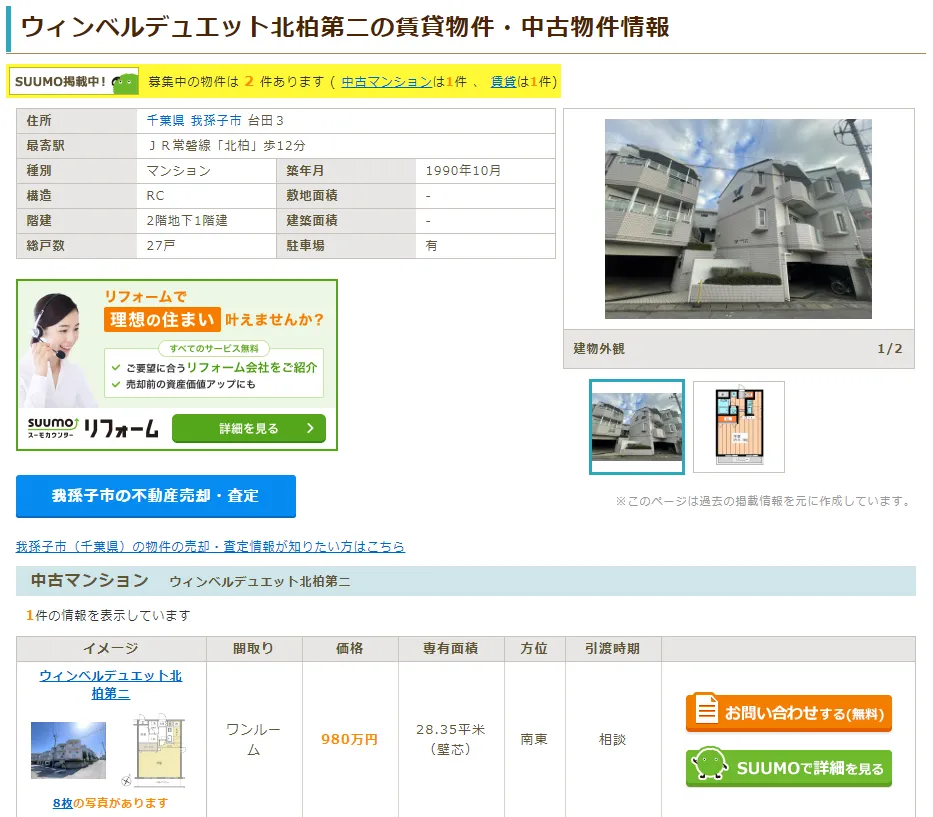Click the large 建物外観 photo
The width and height of the screenshot is (933, 817).
point(738,219)
